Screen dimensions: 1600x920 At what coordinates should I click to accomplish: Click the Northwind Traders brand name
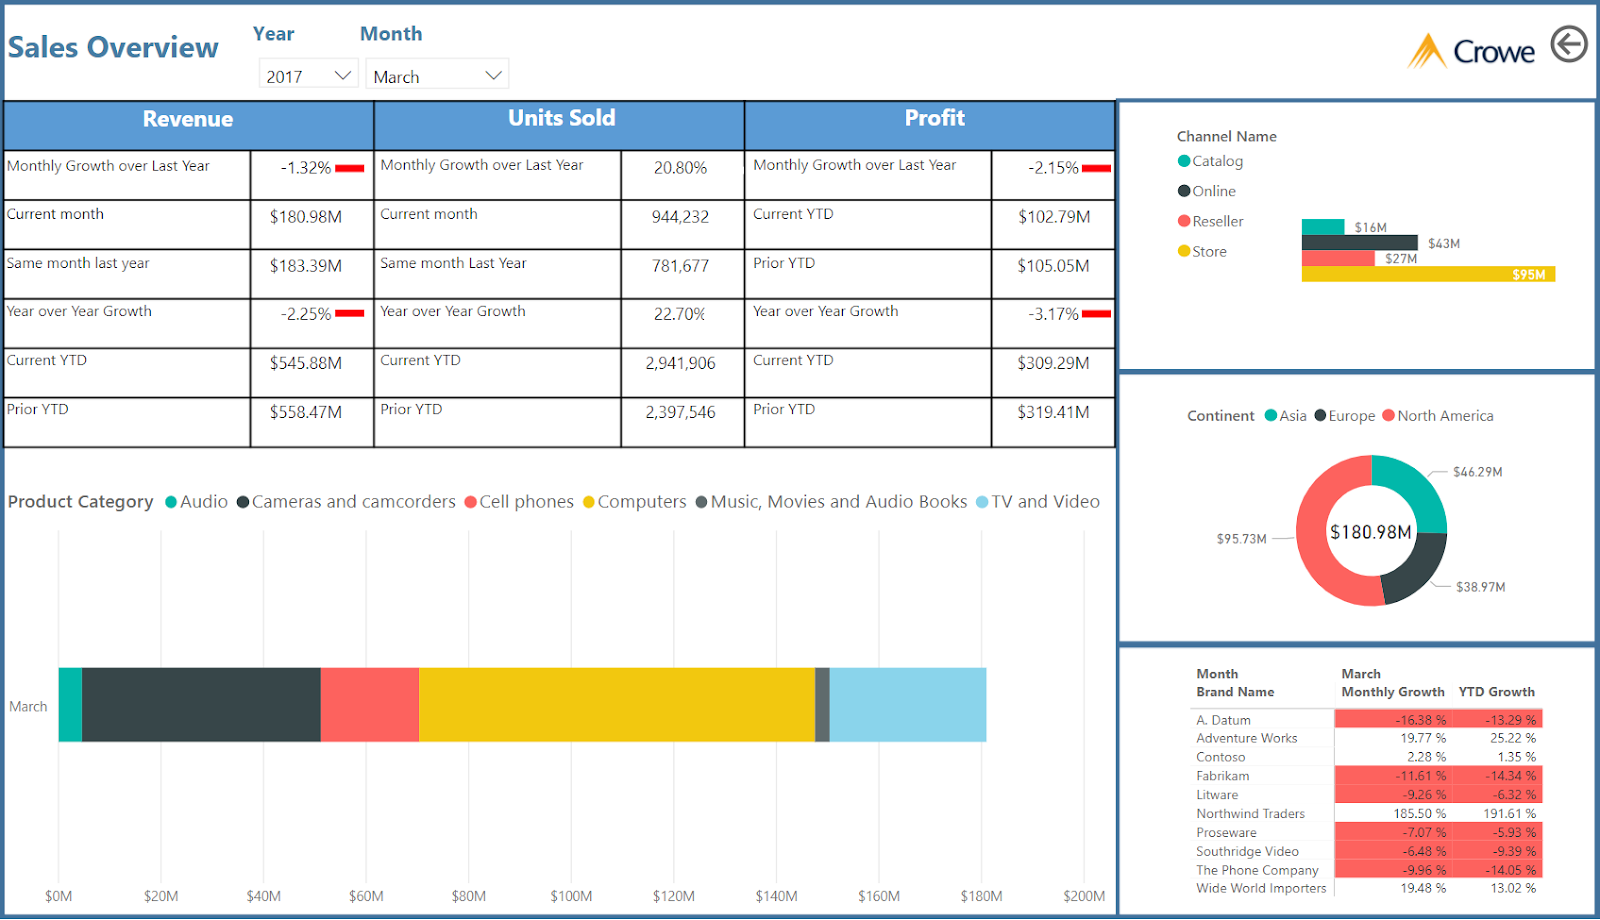point(1250,813)
